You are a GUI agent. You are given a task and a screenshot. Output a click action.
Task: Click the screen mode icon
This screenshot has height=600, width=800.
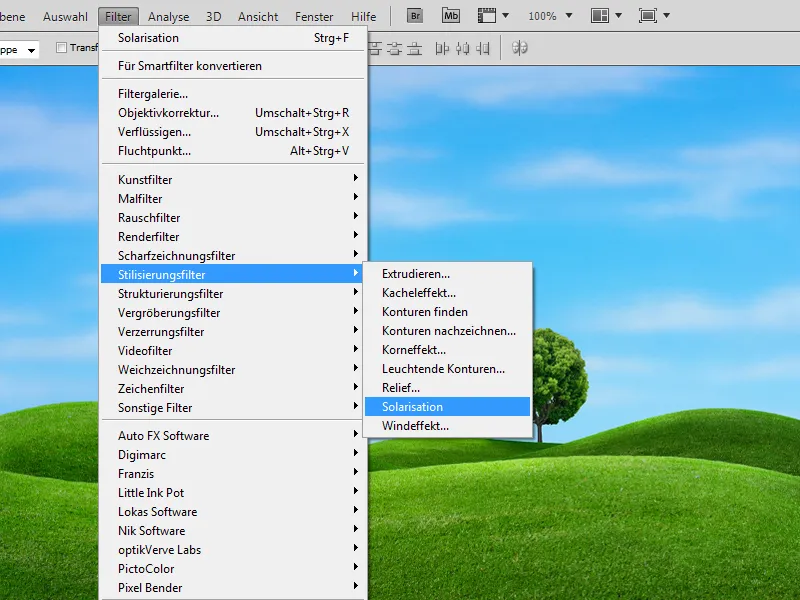click(648, 16)
